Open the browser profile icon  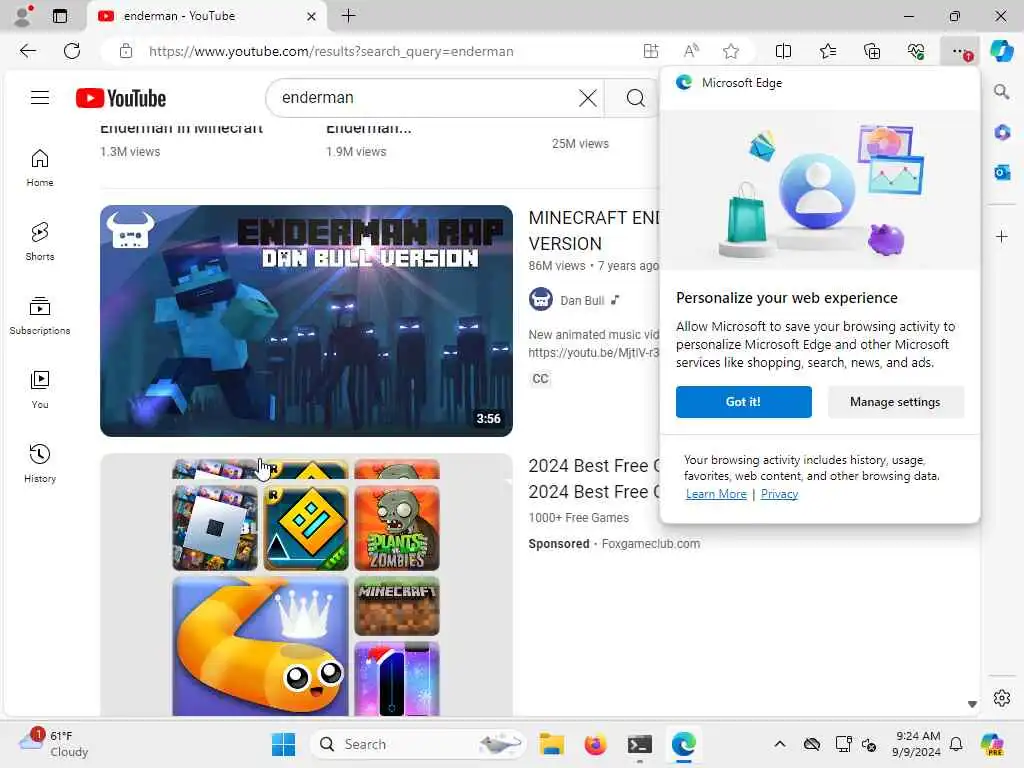tap(24, 16)
